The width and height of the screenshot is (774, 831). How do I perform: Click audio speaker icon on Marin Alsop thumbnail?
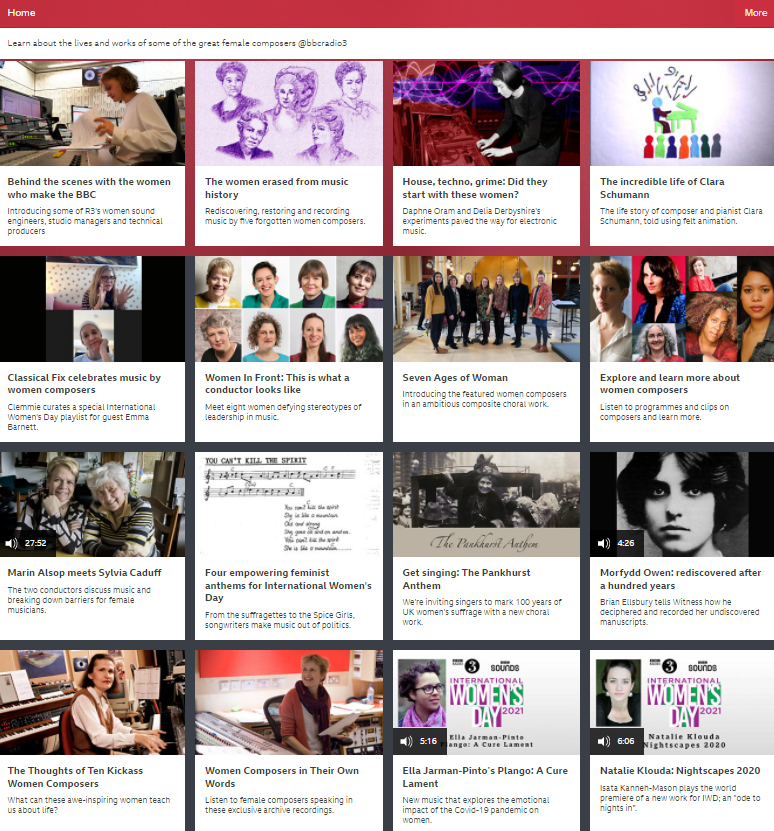(12, 544)
